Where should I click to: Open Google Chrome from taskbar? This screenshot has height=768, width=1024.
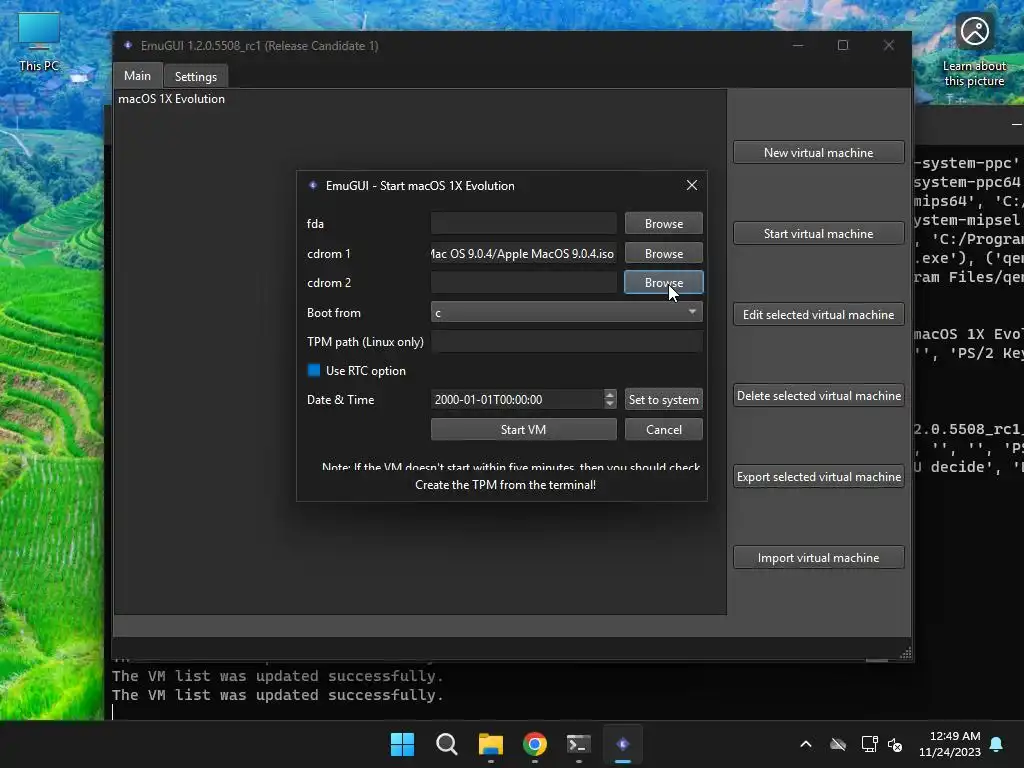(534, 744)
